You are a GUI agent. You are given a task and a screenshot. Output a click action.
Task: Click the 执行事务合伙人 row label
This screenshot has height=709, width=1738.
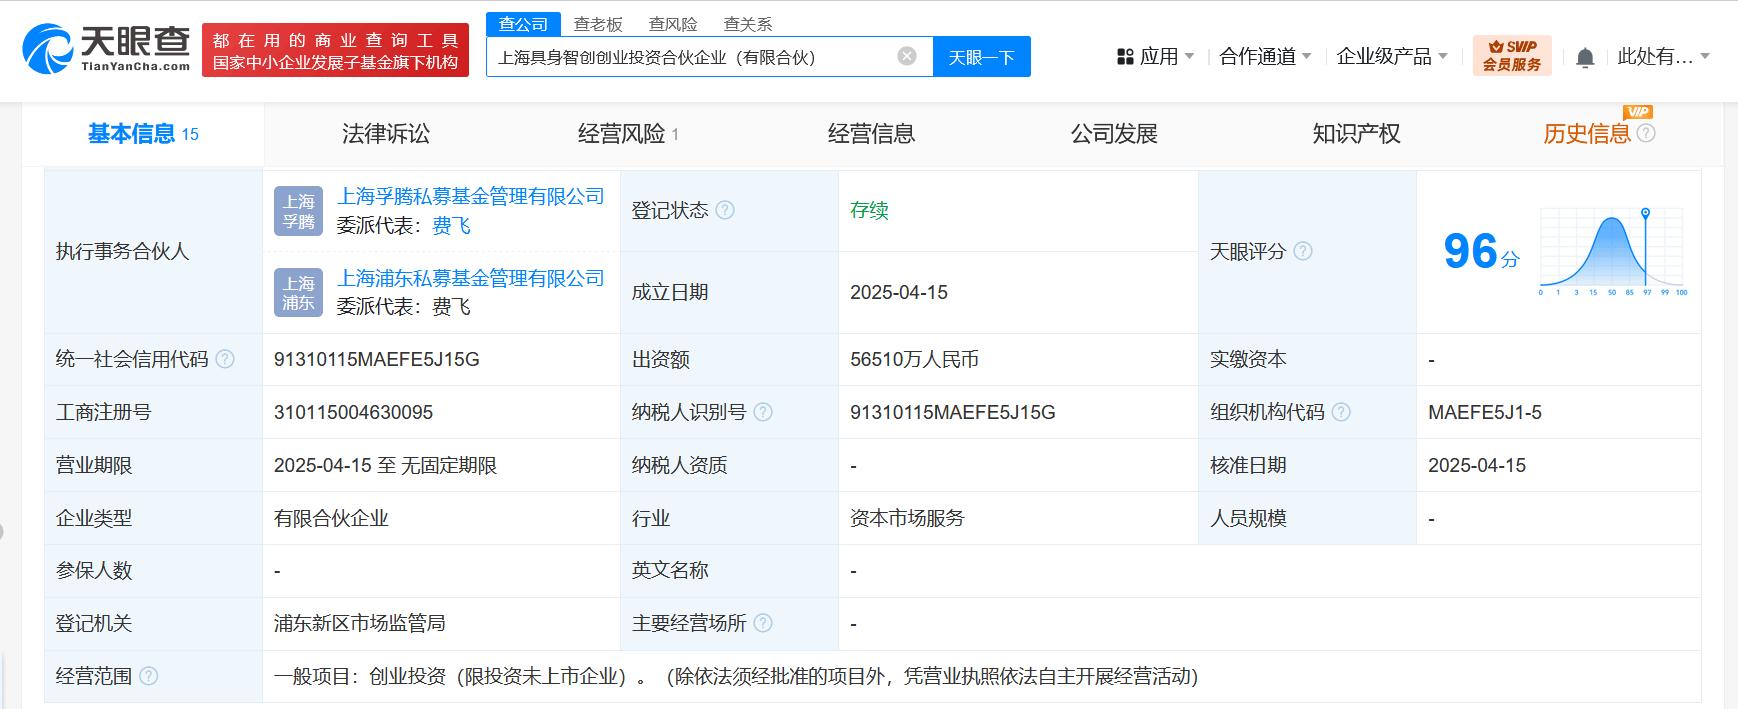point(122,251)
